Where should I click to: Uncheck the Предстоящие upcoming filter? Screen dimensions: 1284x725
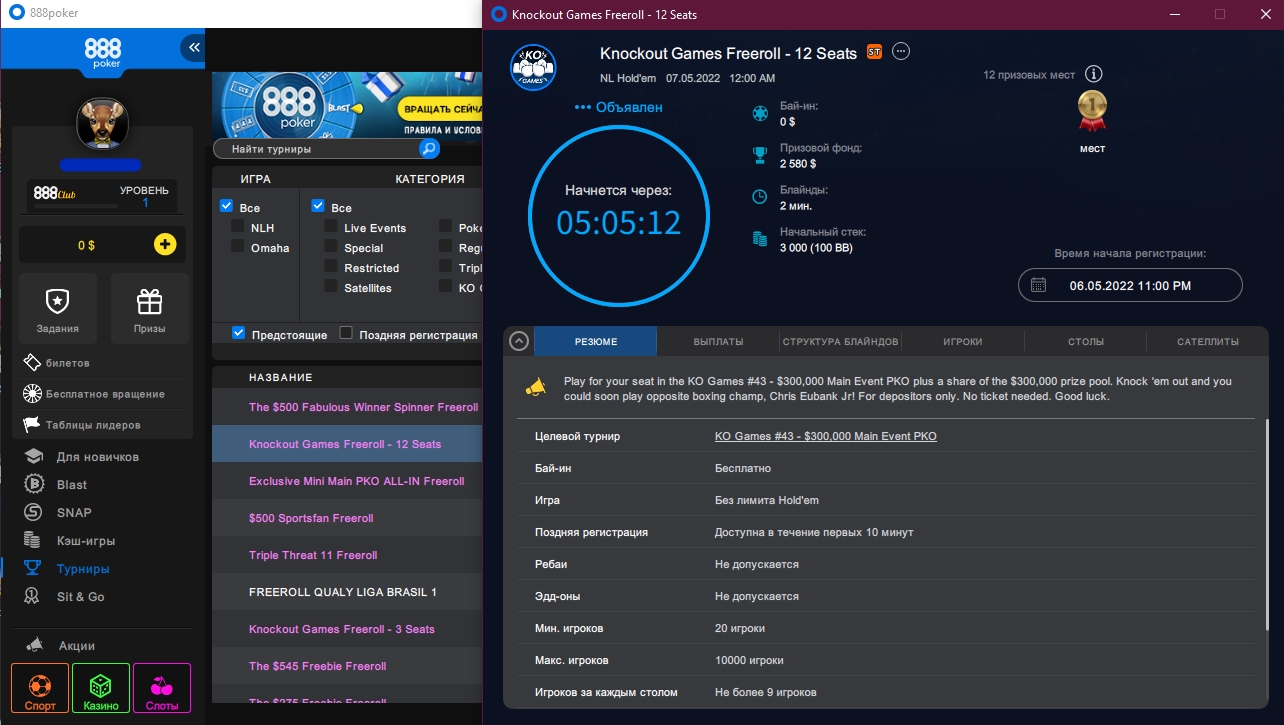tap(238, 333)
